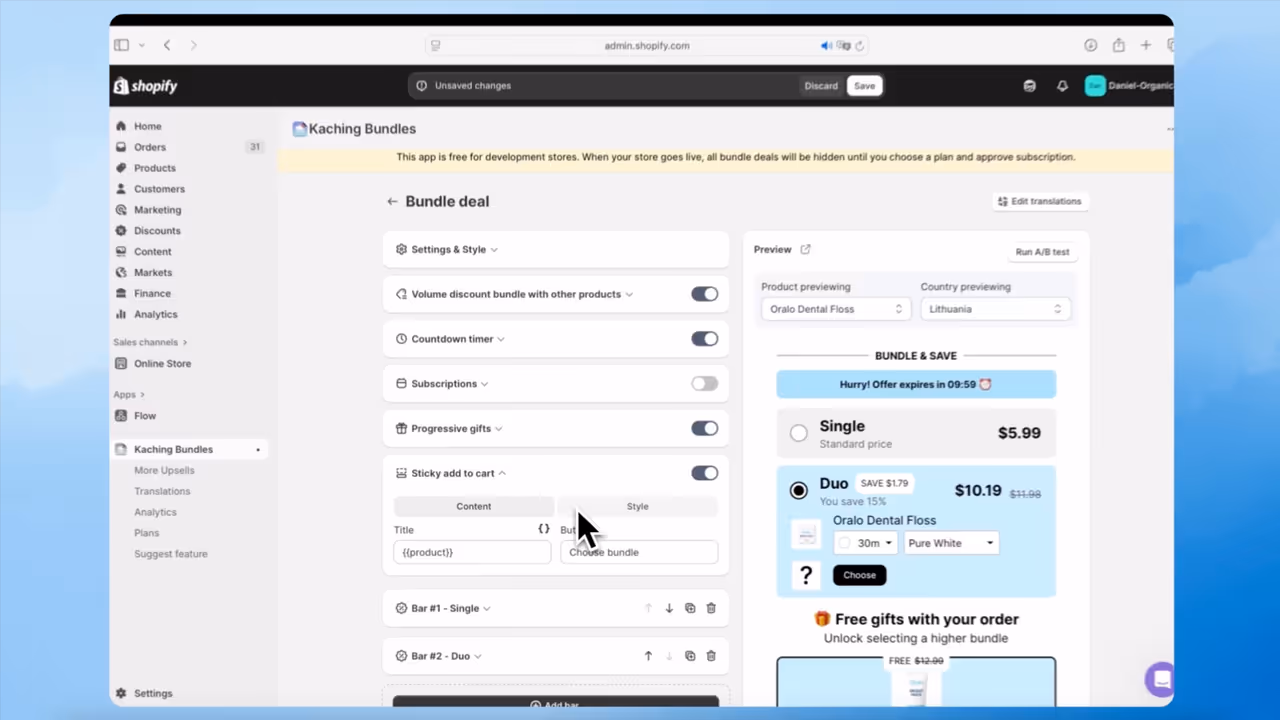Select the Duo radio option in preview

click(798, 490)
